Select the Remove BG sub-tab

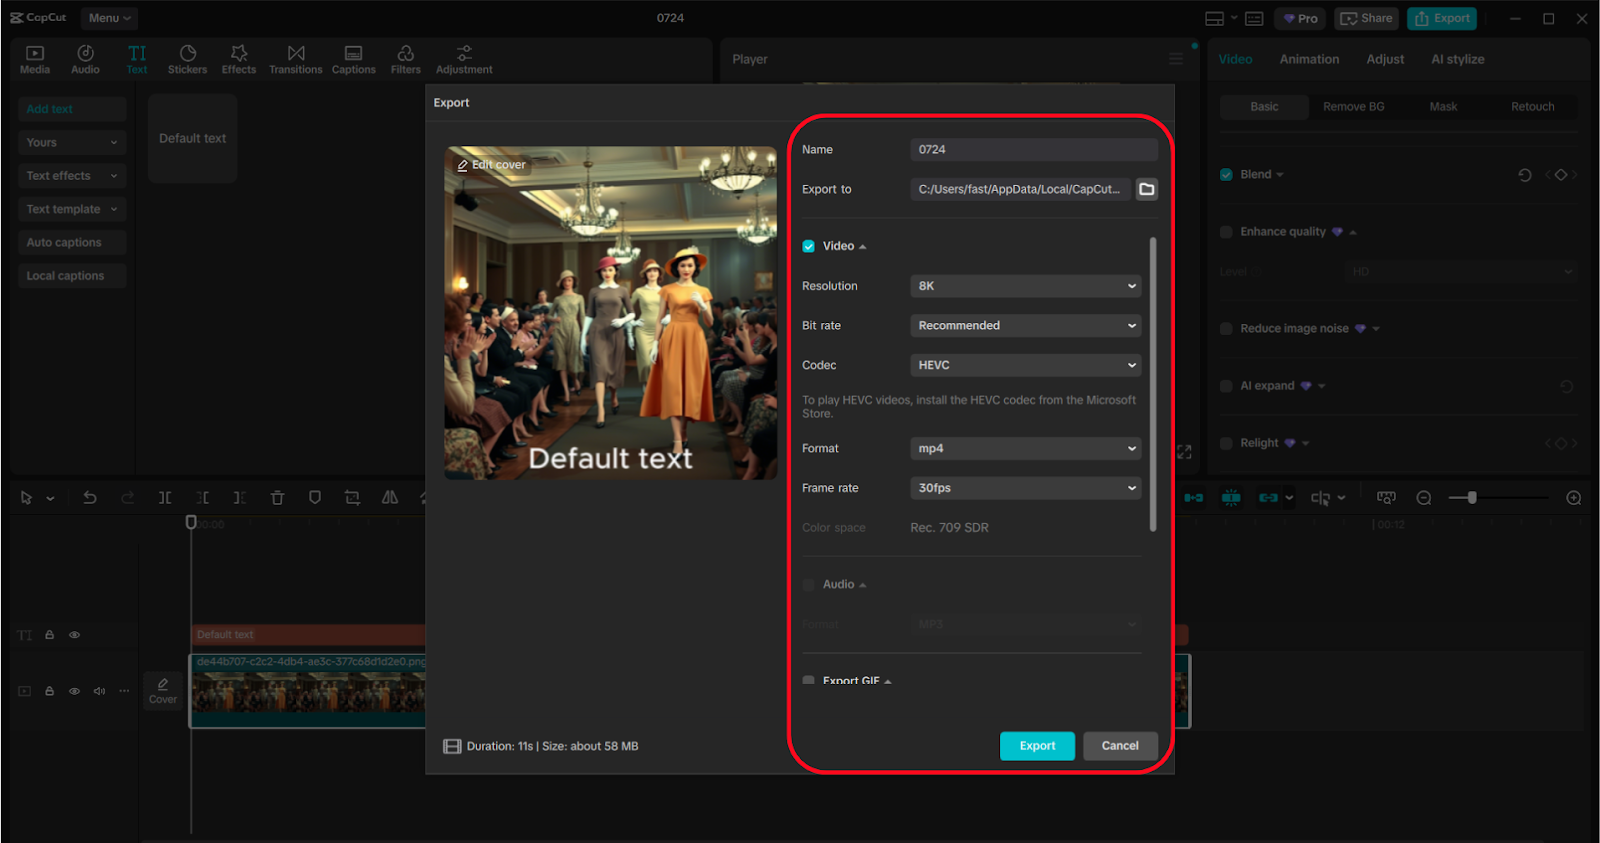pyautogui.click(x=1353, y=107)
